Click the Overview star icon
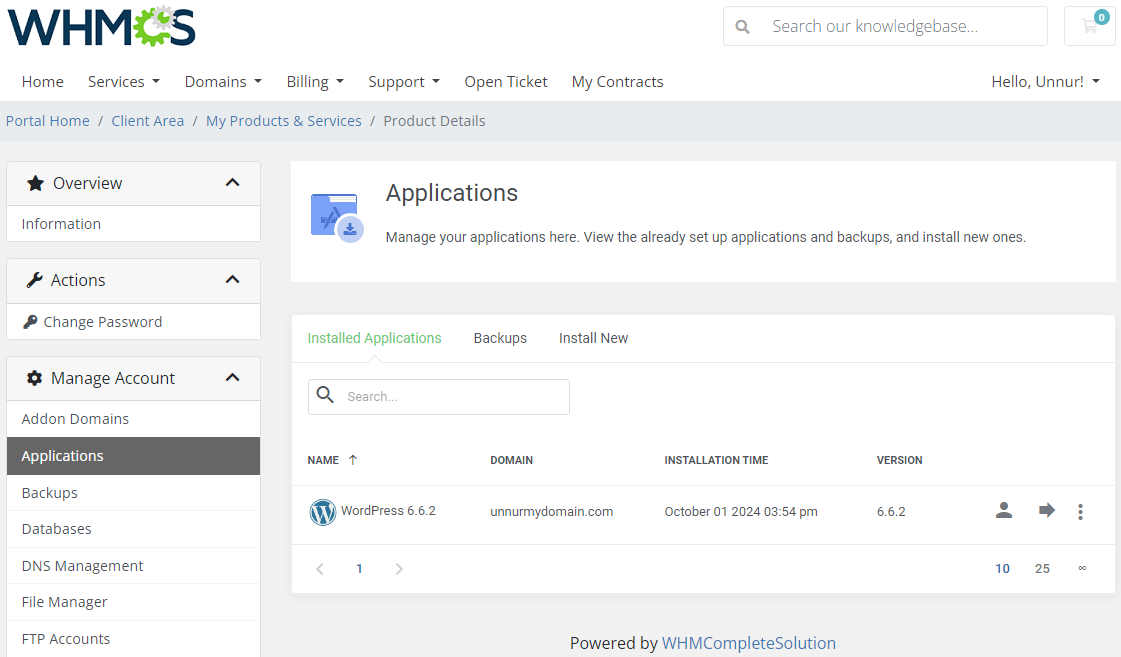Screen dimensions: 1121x657 35,184
